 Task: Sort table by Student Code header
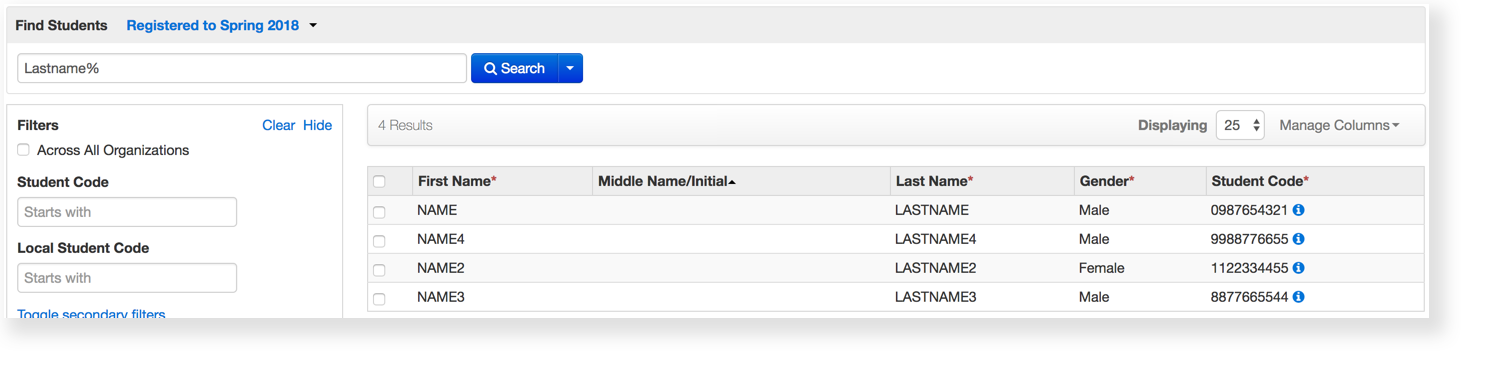[x=1260, y=181]
